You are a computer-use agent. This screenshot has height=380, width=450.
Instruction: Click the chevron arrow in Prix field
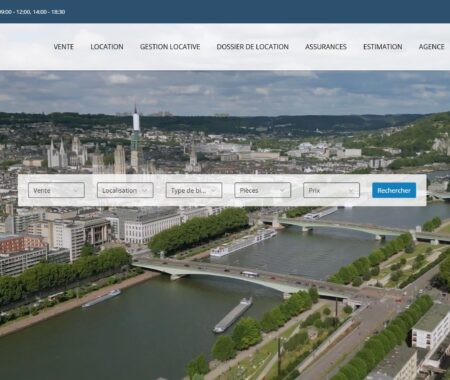point(351,191)
